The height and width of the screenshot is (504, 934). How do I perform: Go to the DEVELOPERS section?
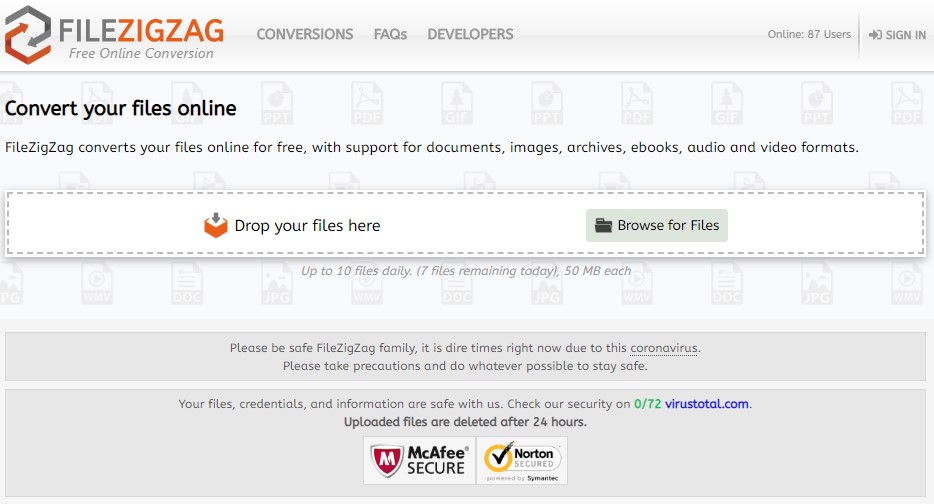pos(470,34)
